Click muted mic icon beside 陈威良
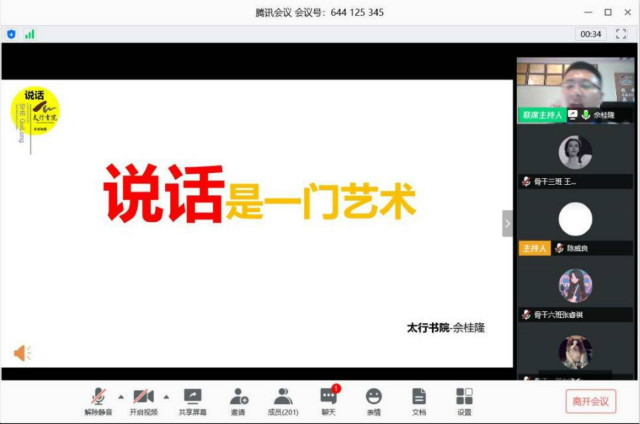The image size is (640, 424). 559,248
